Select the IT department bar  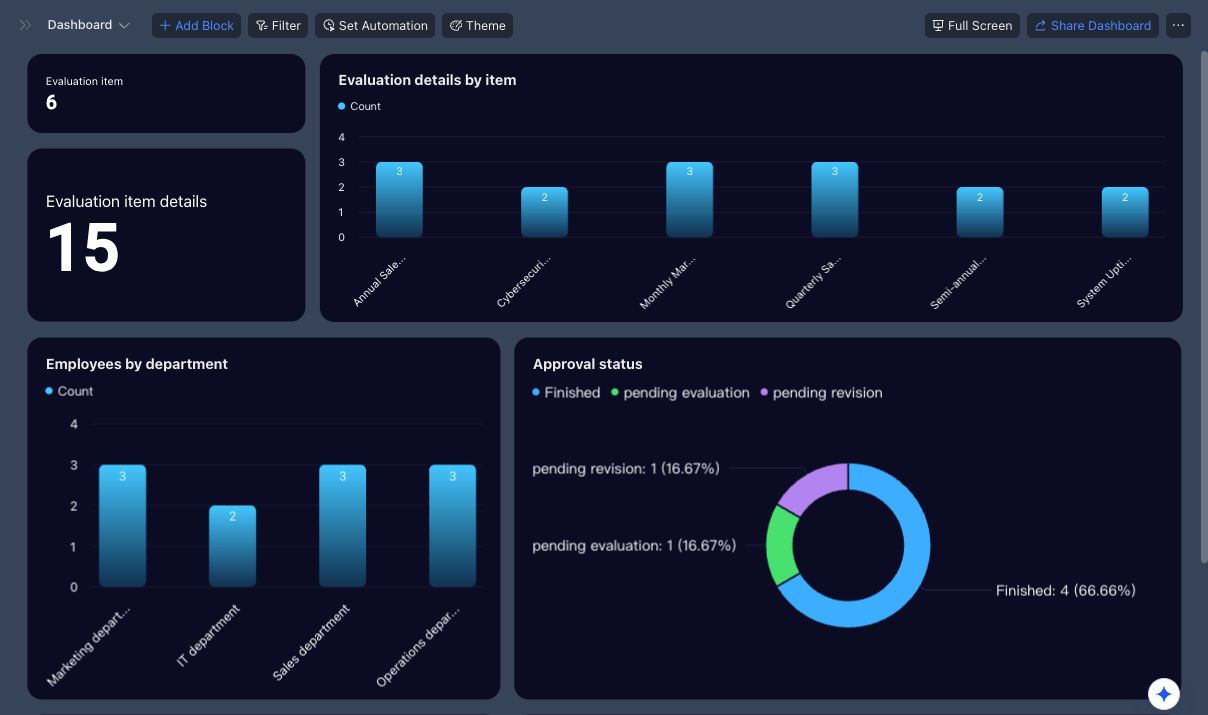(232, 546)
